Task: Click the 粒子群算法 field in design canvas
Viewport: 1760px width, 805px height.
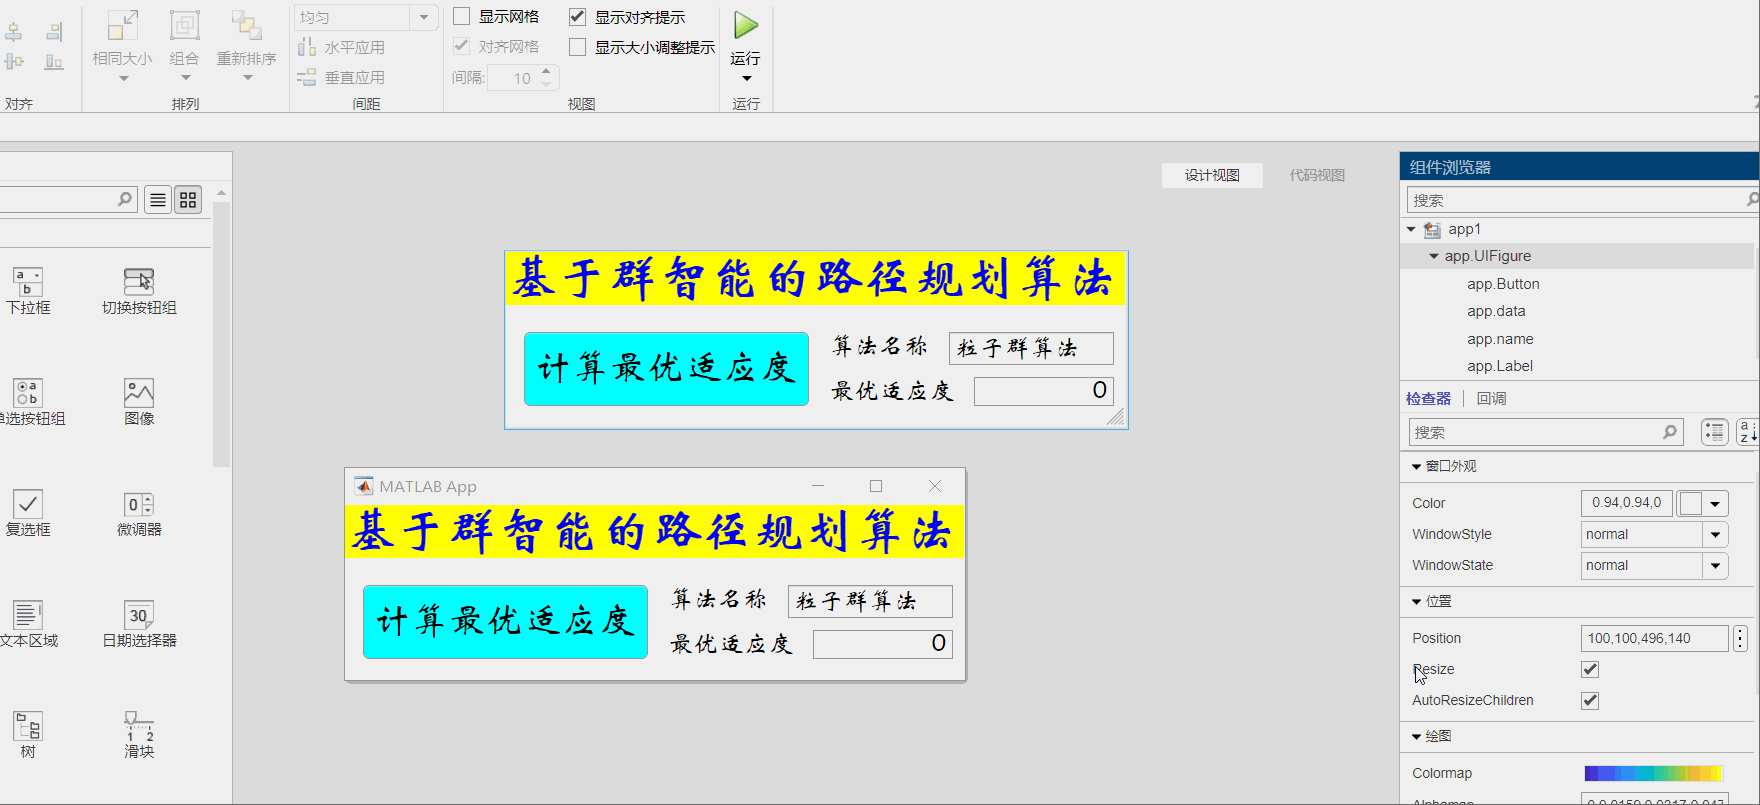Action: [x=1031, y=348]
